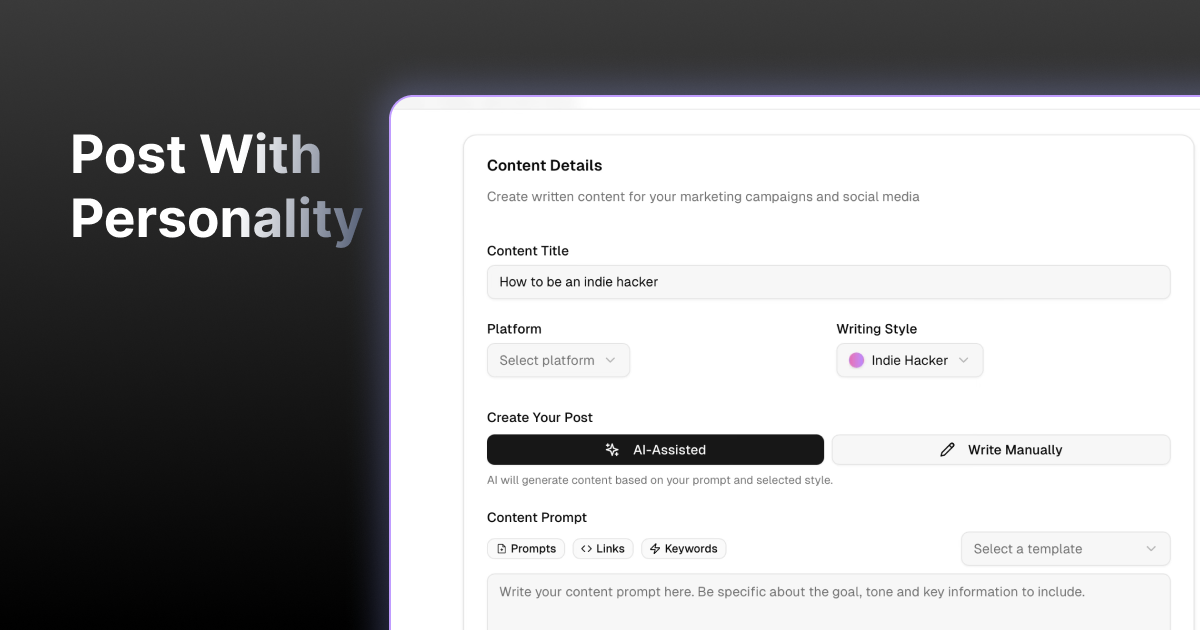Click the document icon beside Prompts
Viewport: 1200px width, 630px height.
coord(501,549)
